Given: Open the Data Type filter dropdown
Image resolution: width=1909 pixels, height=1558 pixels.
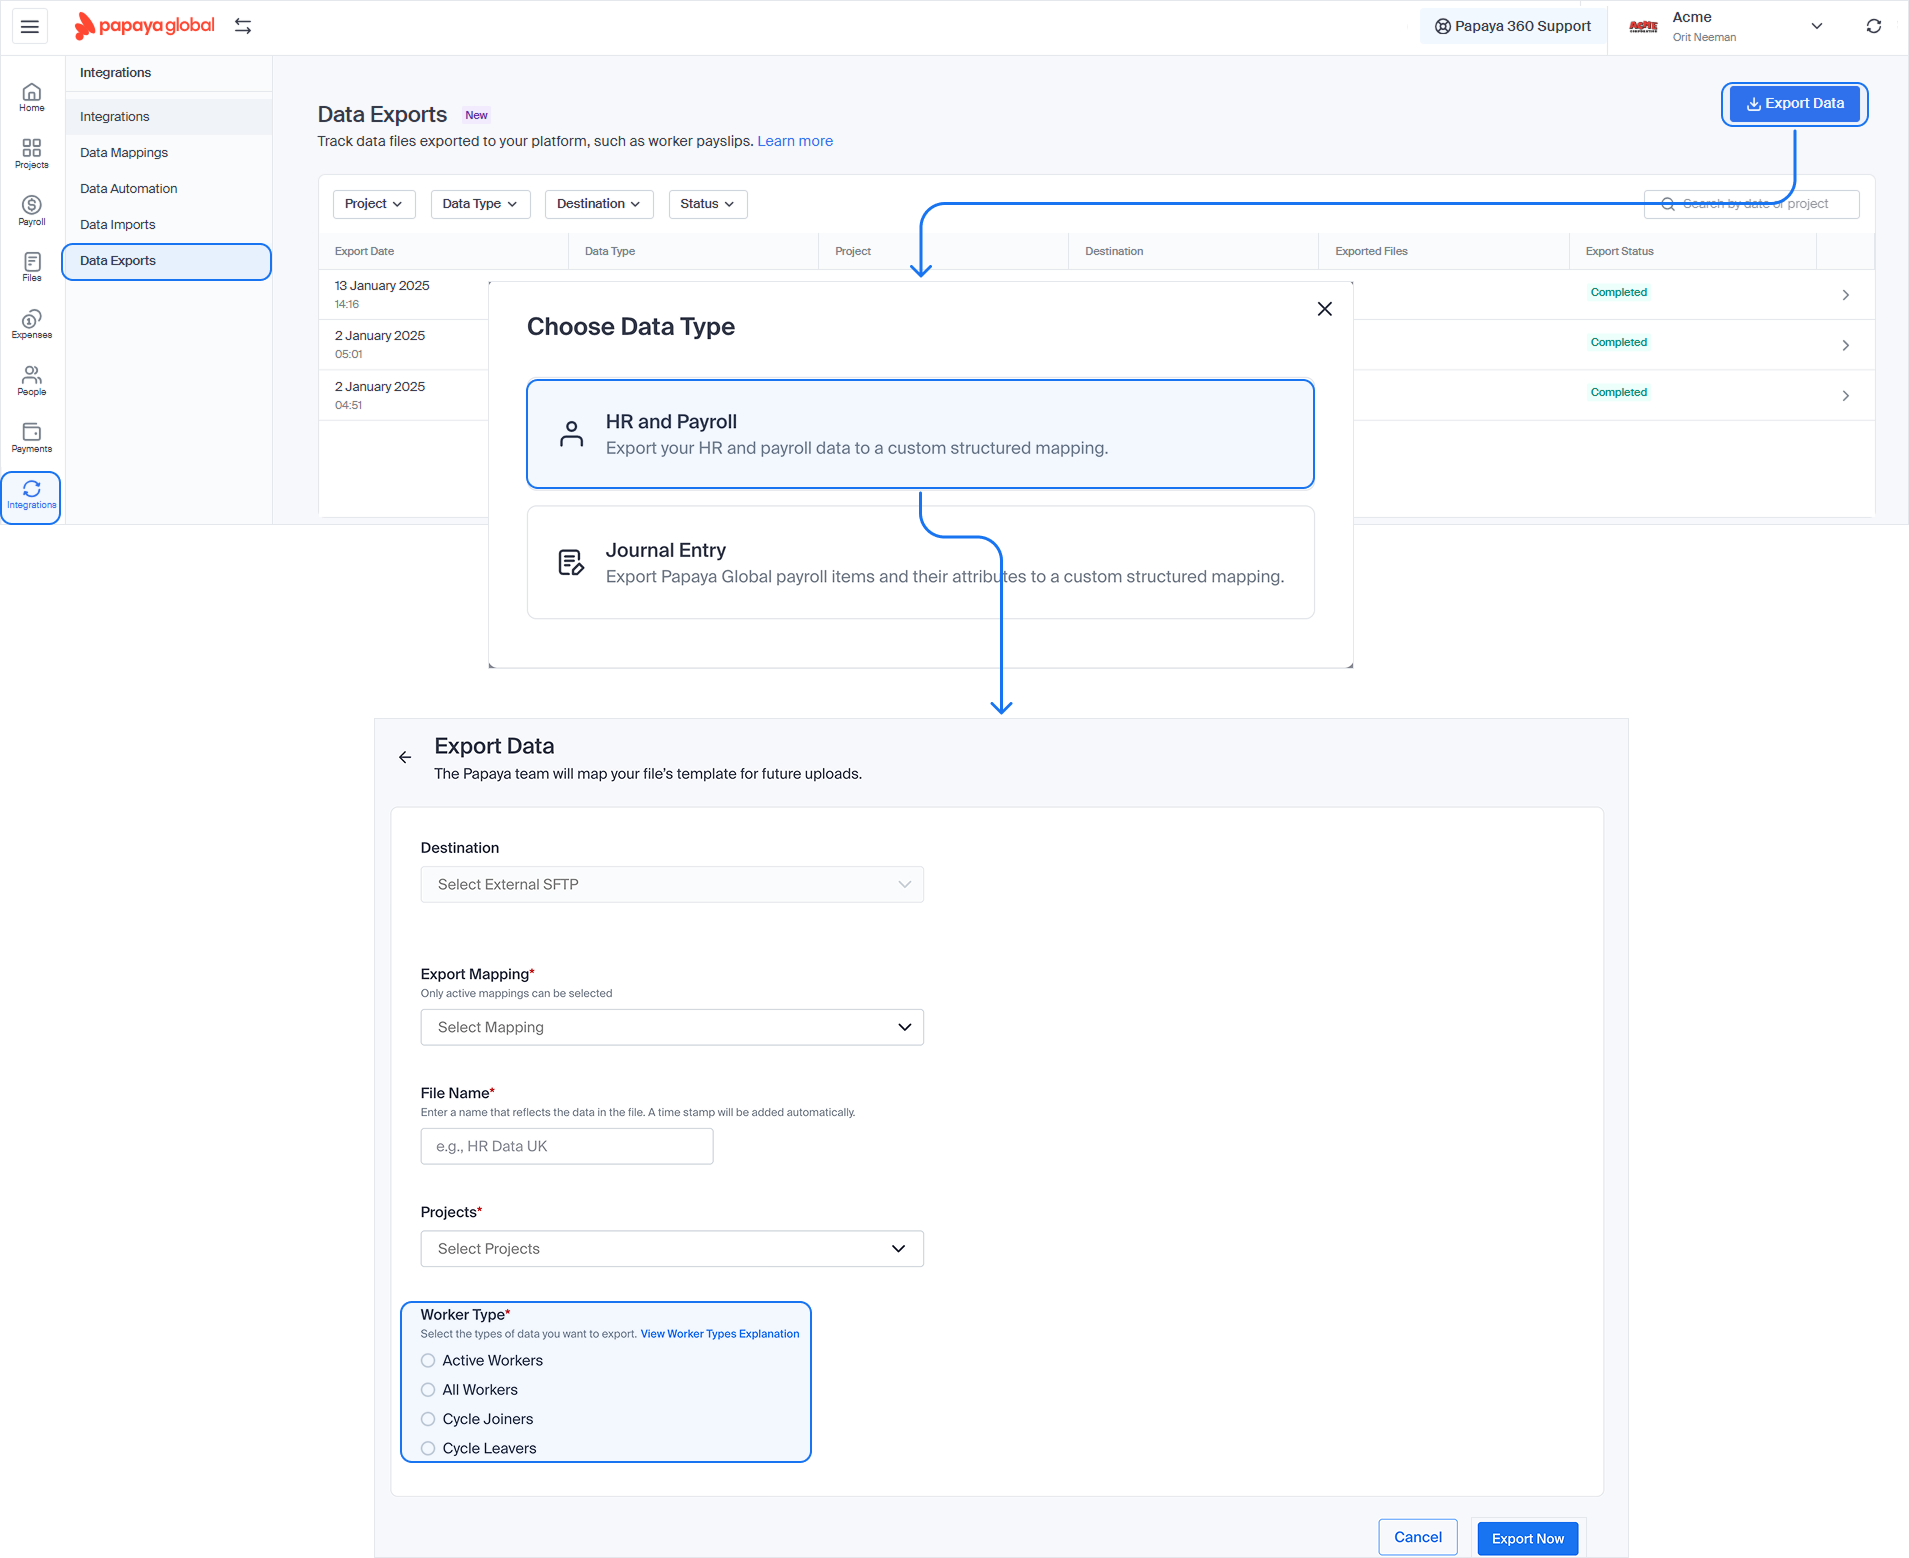Looking at the screenshot, I should 481,204.
